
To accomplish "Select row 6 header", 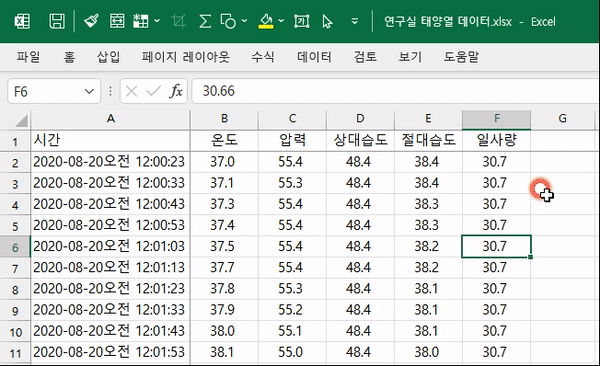I will [15, 247].
